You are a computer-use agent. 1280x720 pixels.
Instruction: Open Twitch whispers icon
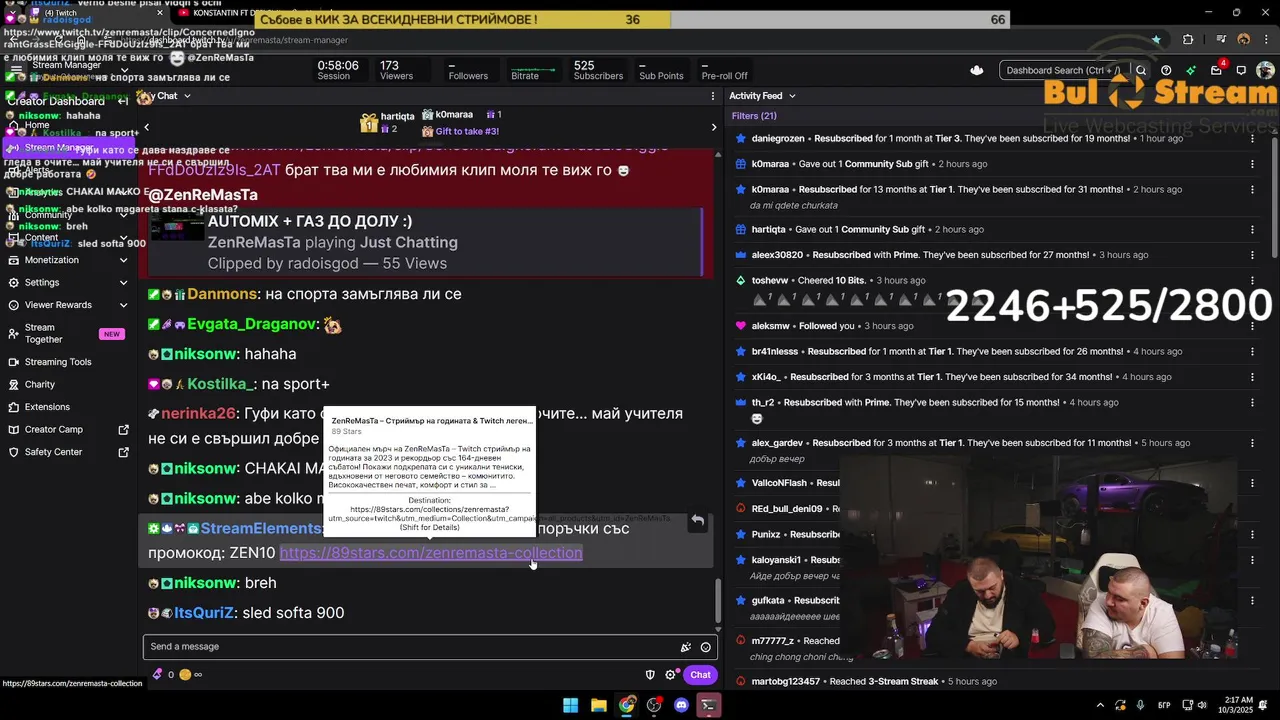coord(1241,71)
